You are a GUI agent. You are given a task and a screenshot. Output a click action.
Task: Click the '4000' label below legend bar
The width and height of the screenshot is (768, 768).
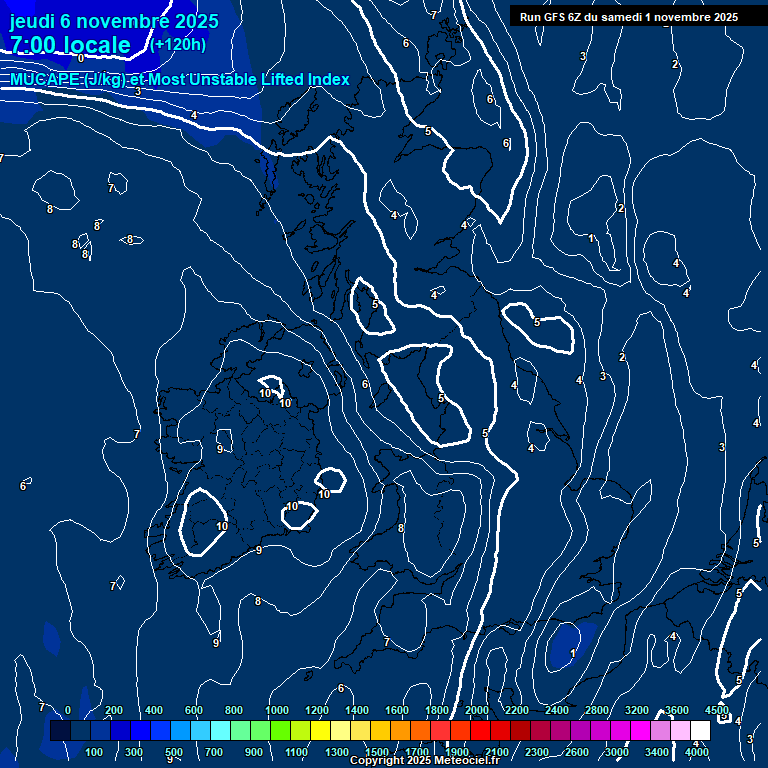pos(697,752)
